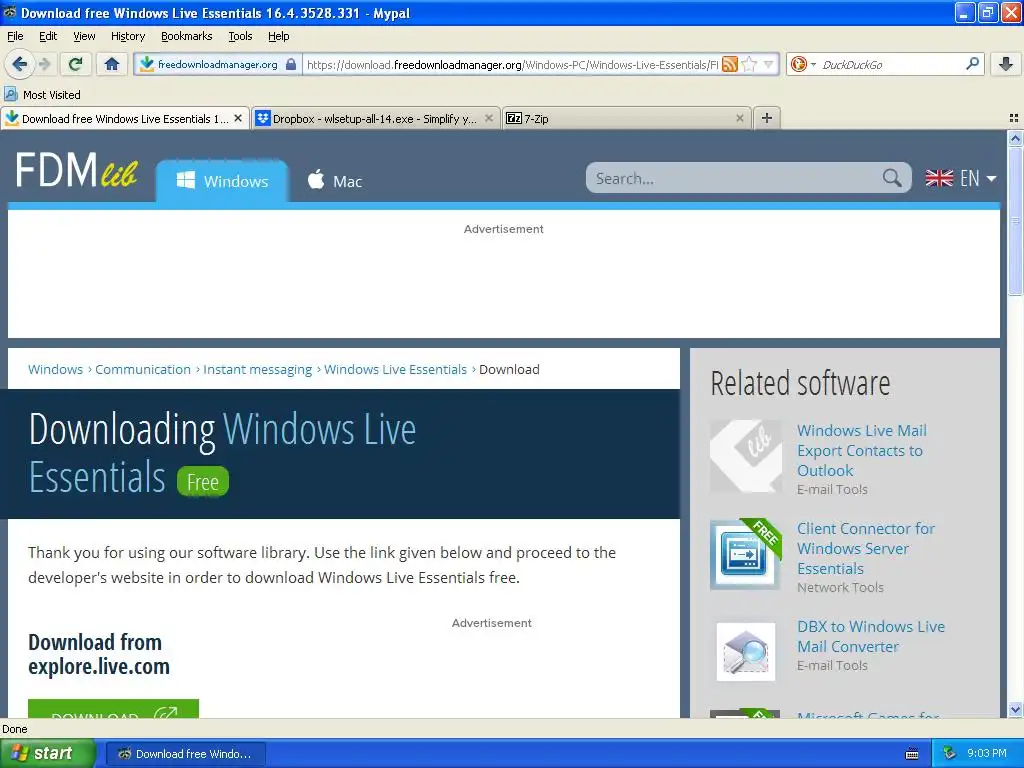Click the network tray icon beside the clock
Viewport: 1024px width, 768px height.
pyautogui.click(x=949, y=754)
